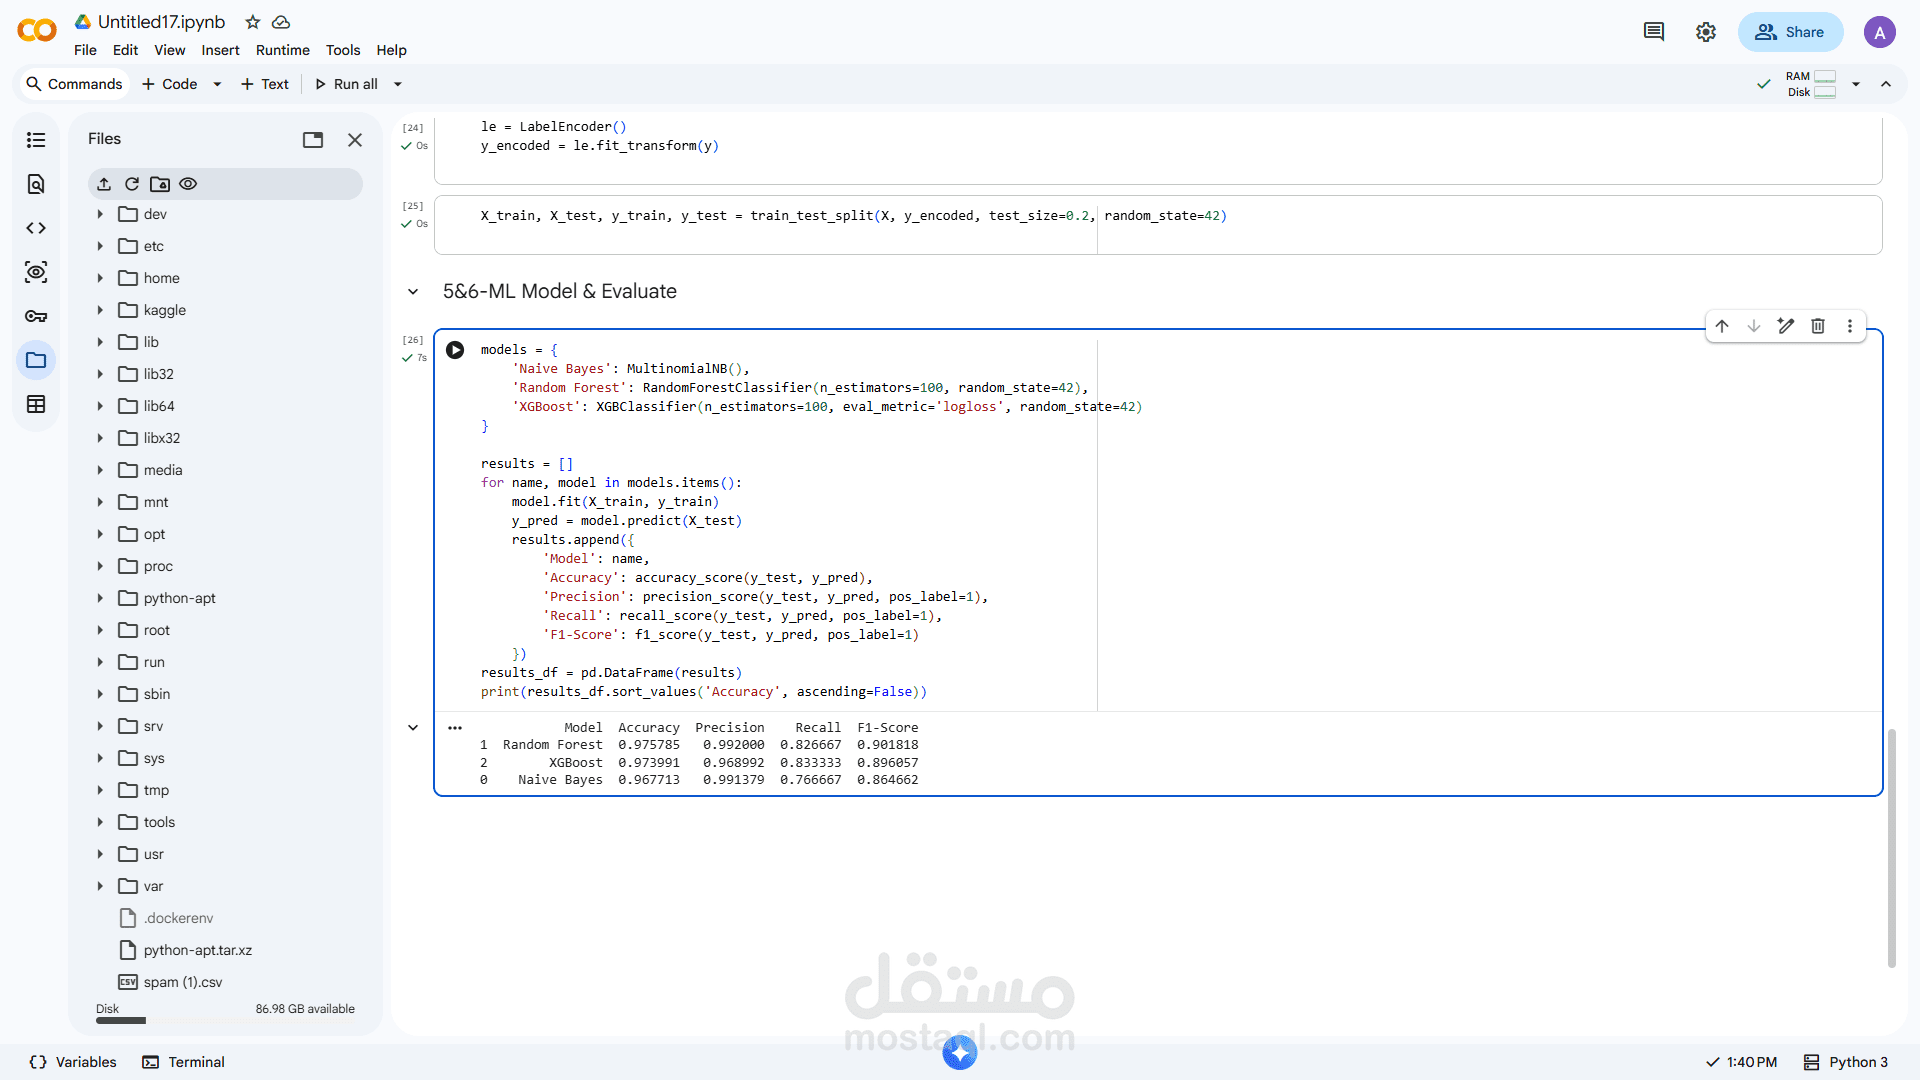Open Code snippets sidebar icon
The width and height of the screenshot is (1920, 1080).
(x=36, y=228)
